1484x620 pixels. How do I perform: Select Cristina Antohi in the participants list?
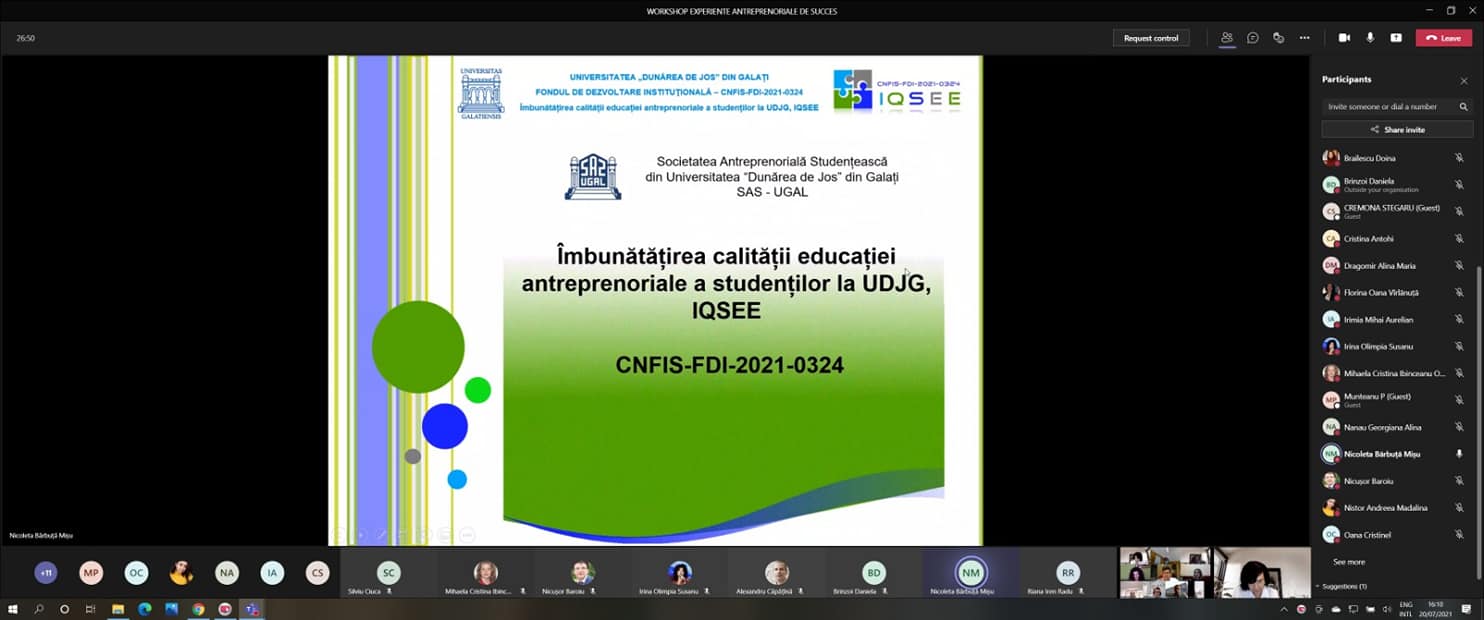[1396, 239]
